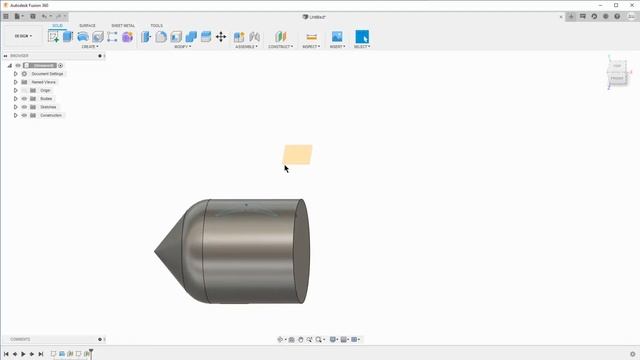Click the Insert image icon
The image size is (640, 360).
[x=337, y=37]
